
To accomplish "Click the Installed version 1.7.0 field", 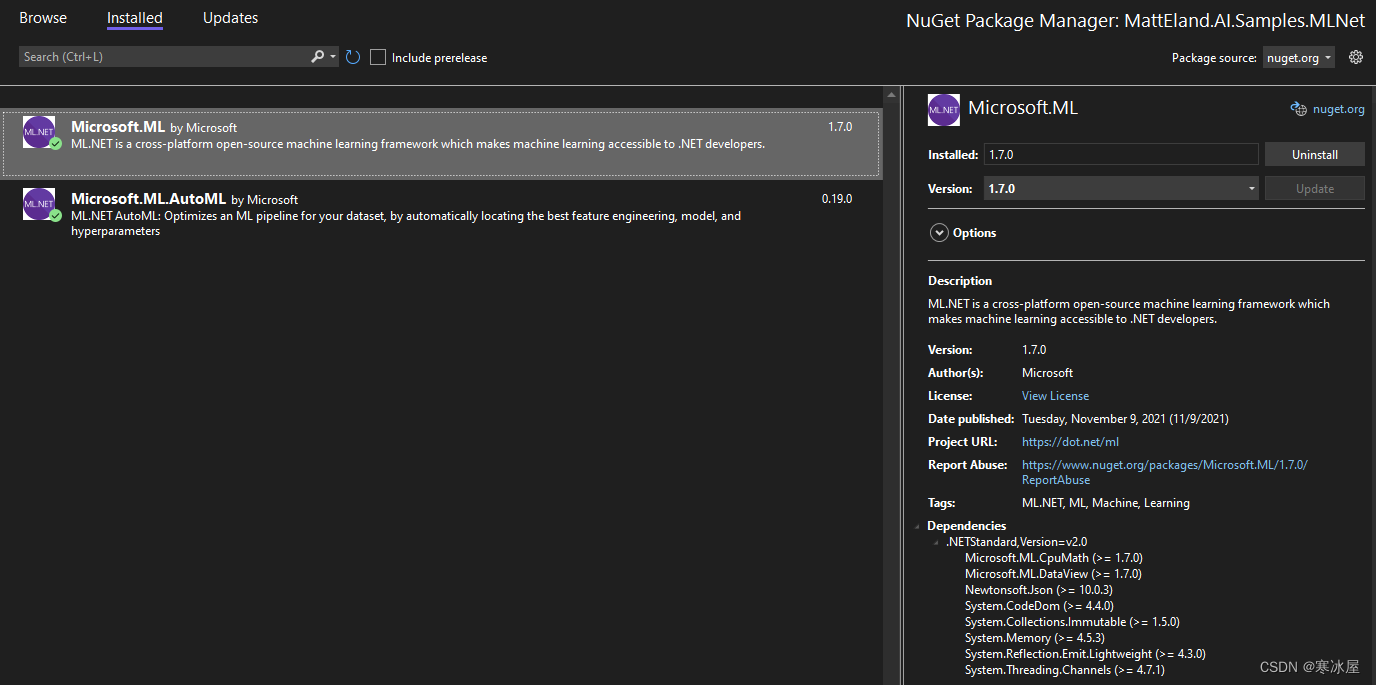I will [1121, 155].
